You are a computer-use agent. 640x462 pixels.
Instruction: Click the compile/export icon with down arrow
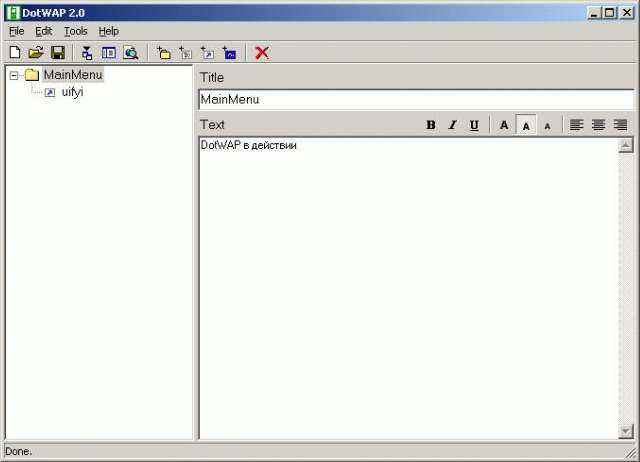click(87, 53)
